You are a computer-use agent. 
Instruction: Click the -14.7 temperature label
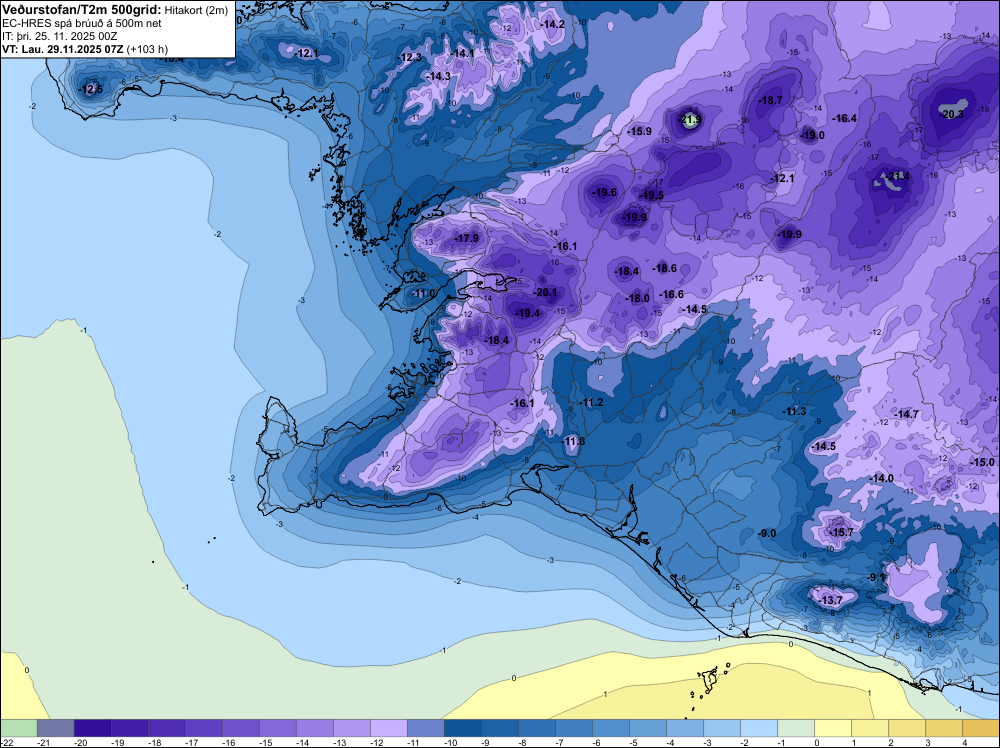coord(906,414)
